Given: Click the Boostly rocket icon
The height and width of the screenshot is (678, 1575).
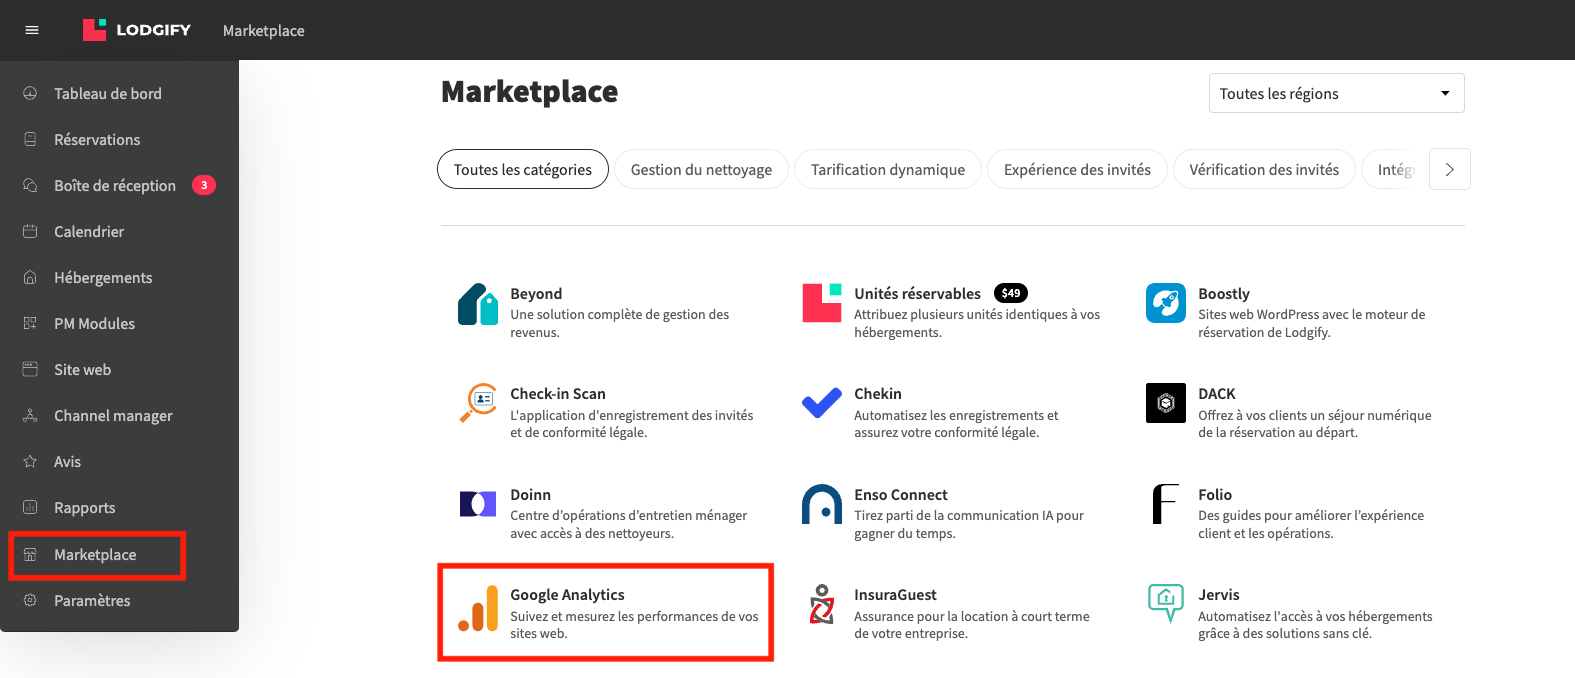Looking at the screenshot, I should coord(1166,303).
